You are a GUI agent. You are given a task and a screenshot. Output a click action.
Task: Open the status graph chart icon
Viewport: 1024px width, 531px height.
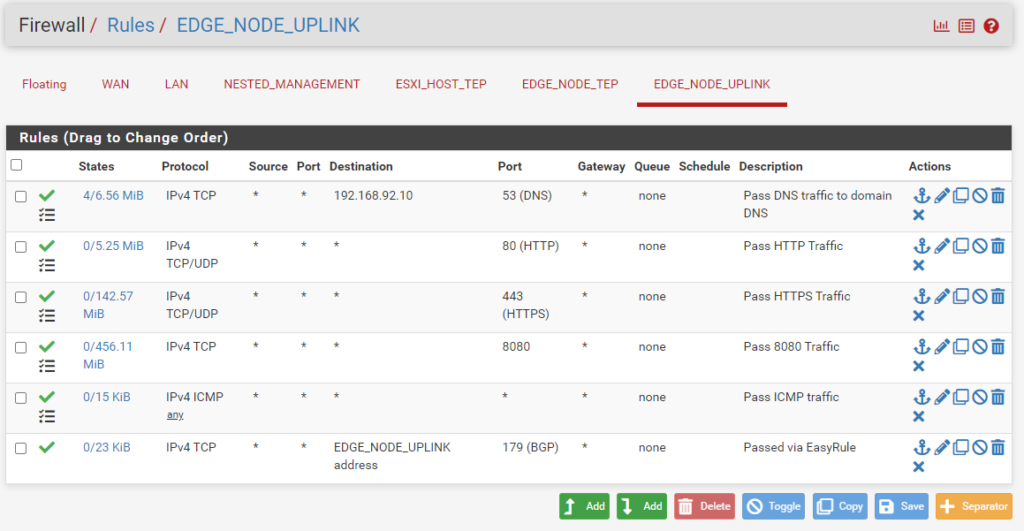coord(941,26)
